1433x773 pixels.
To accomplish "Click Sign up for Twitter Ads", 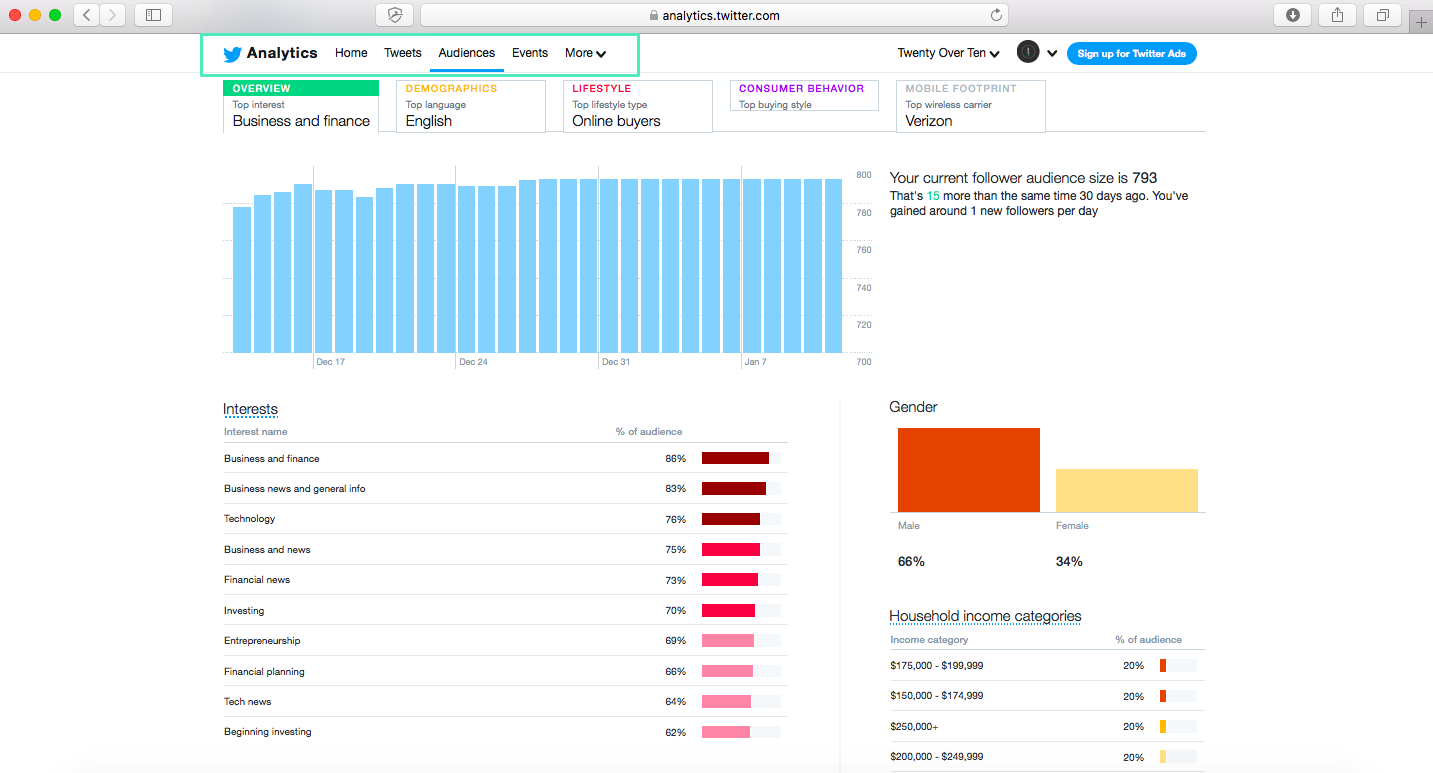I will click(x=1131, y=54).
